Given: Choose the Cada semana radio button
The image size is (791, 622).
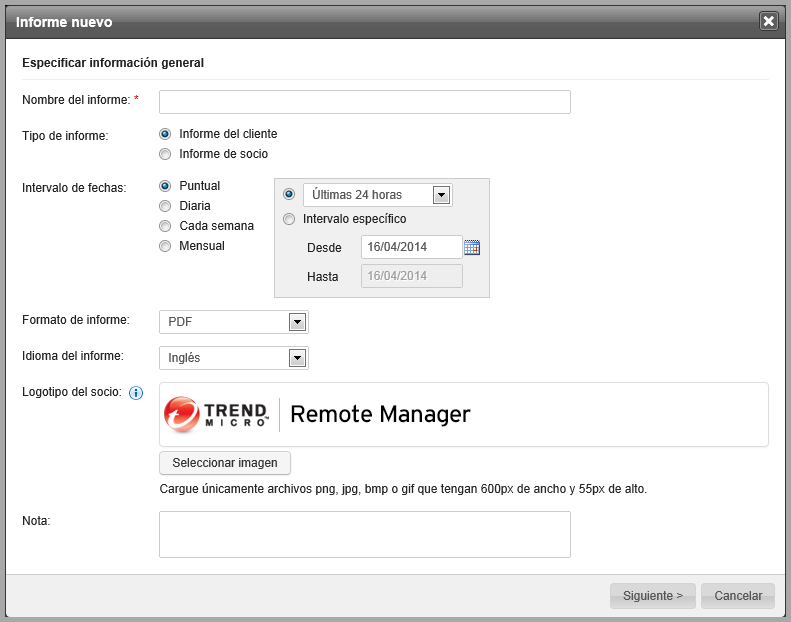Looking at the screenshot, I should pos(165,226).
